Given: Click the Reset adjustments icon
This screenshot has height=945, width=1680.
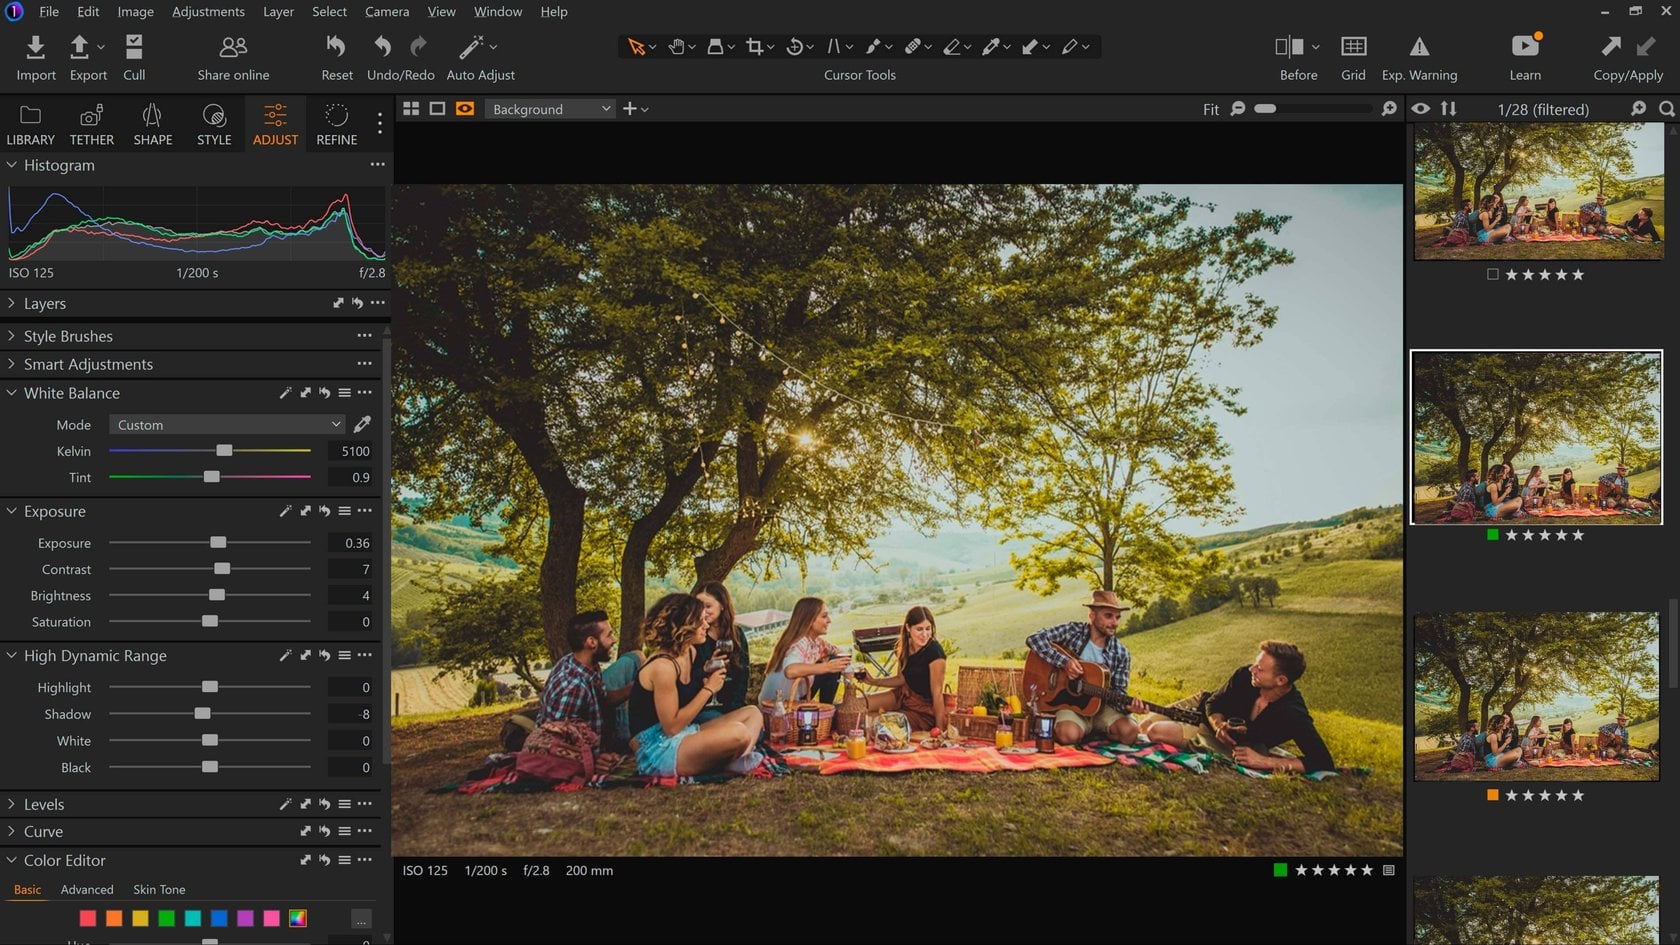Looking at the screenshot, I should 335,46.
